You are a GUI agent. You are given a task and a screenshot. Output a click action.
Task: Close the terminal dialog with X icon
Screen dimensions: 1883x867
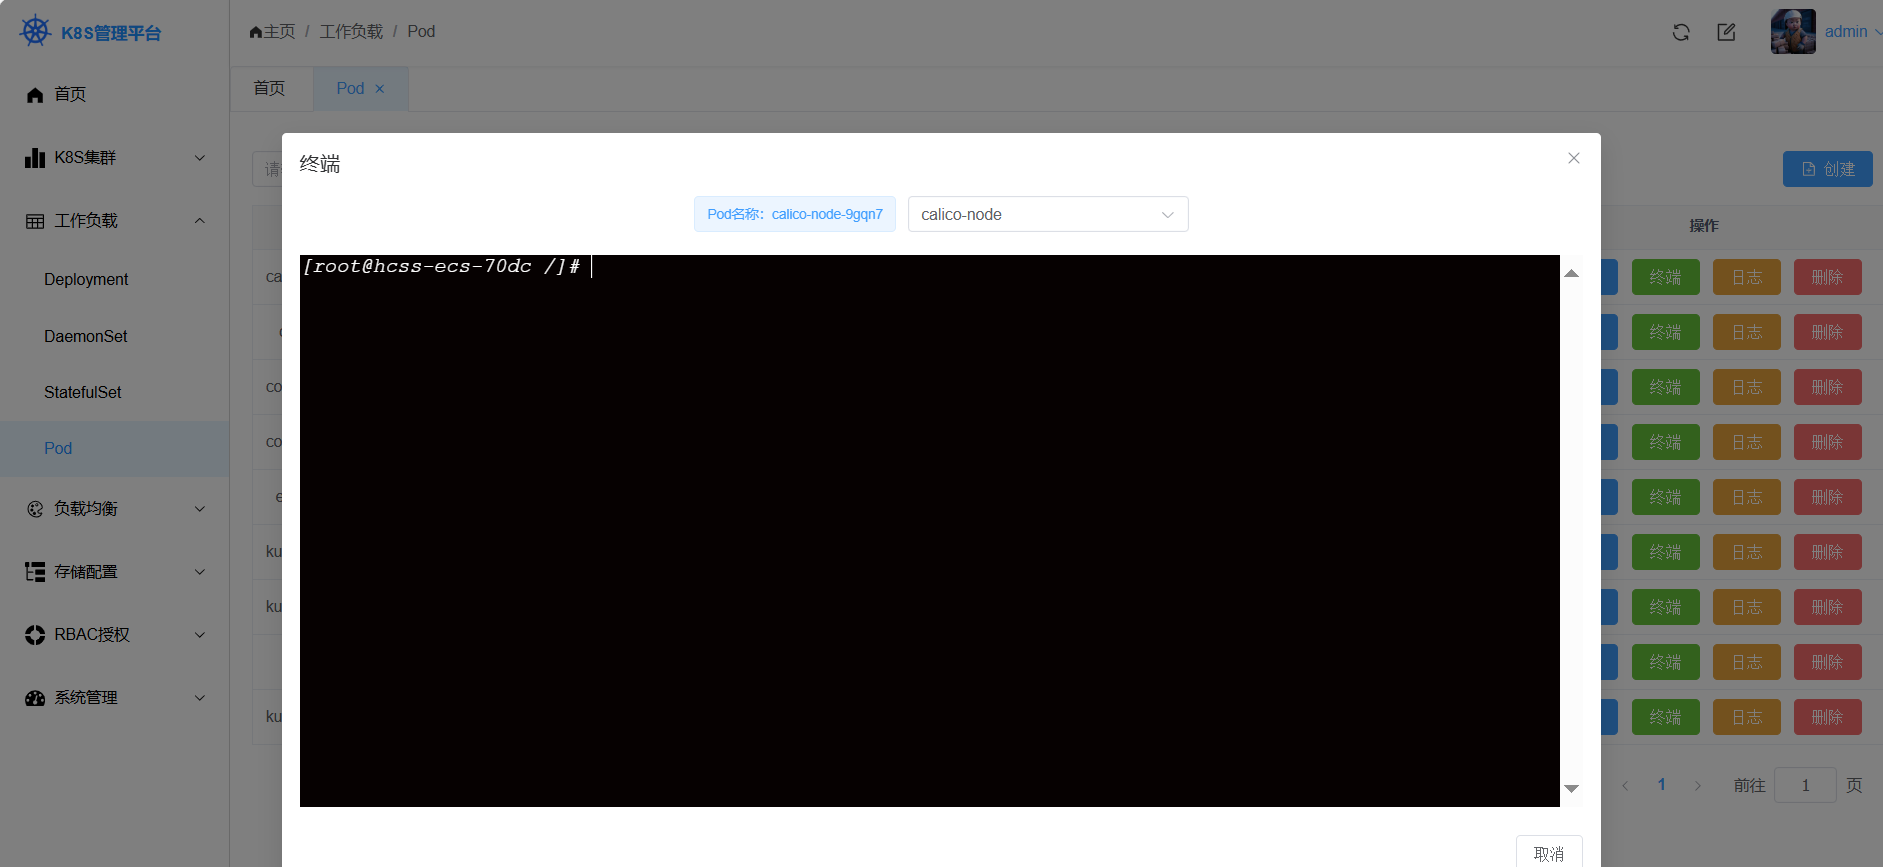(1573, 158)
